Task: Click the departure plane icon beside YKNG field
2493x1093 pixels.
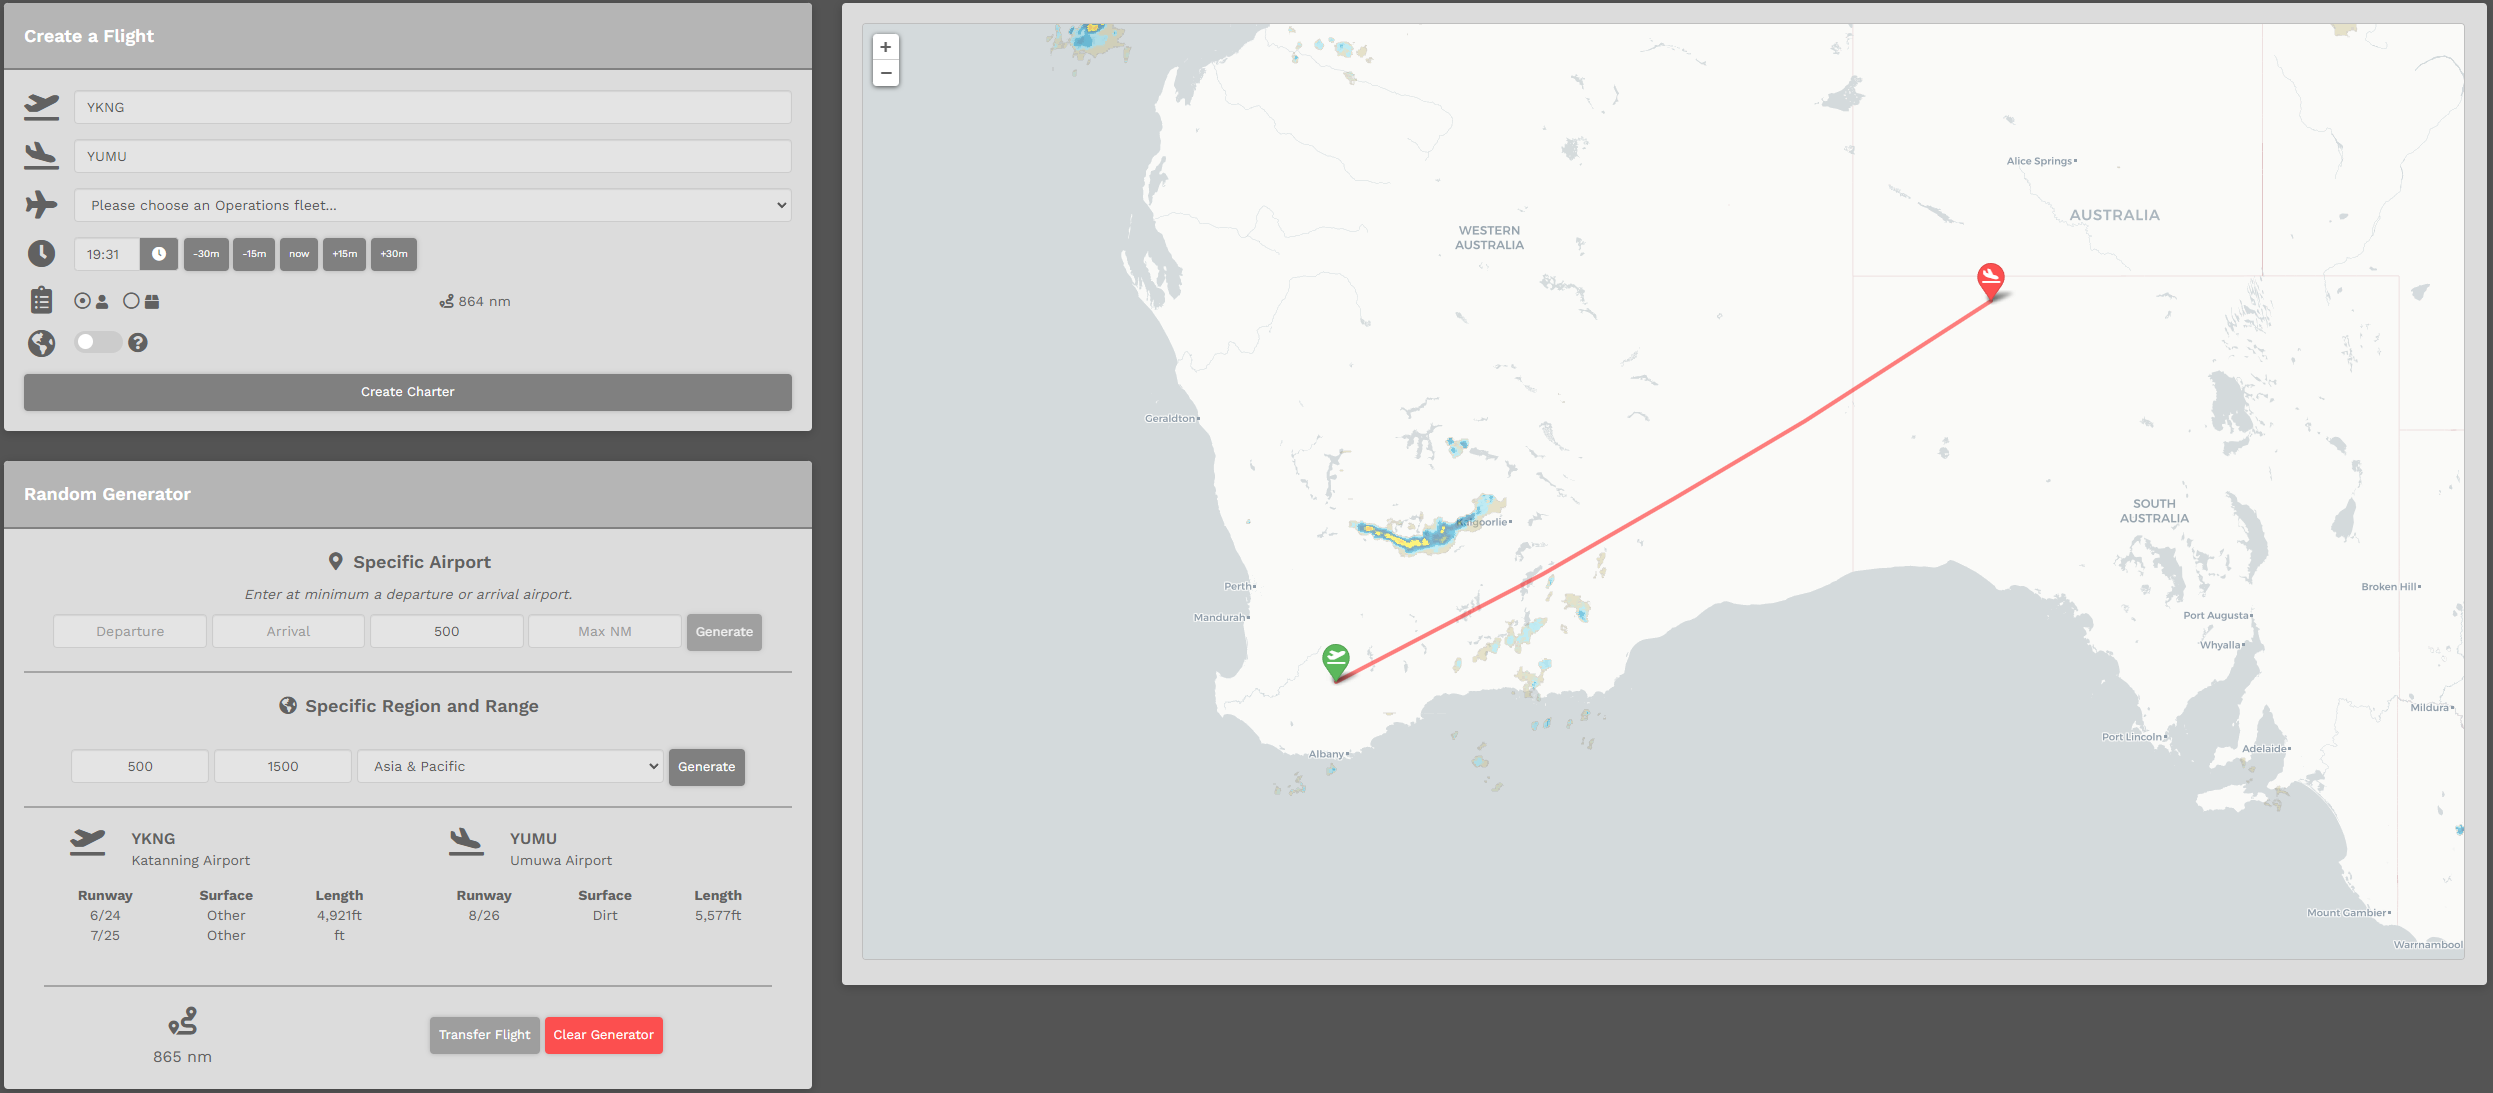Action: (x=41, y=106)
